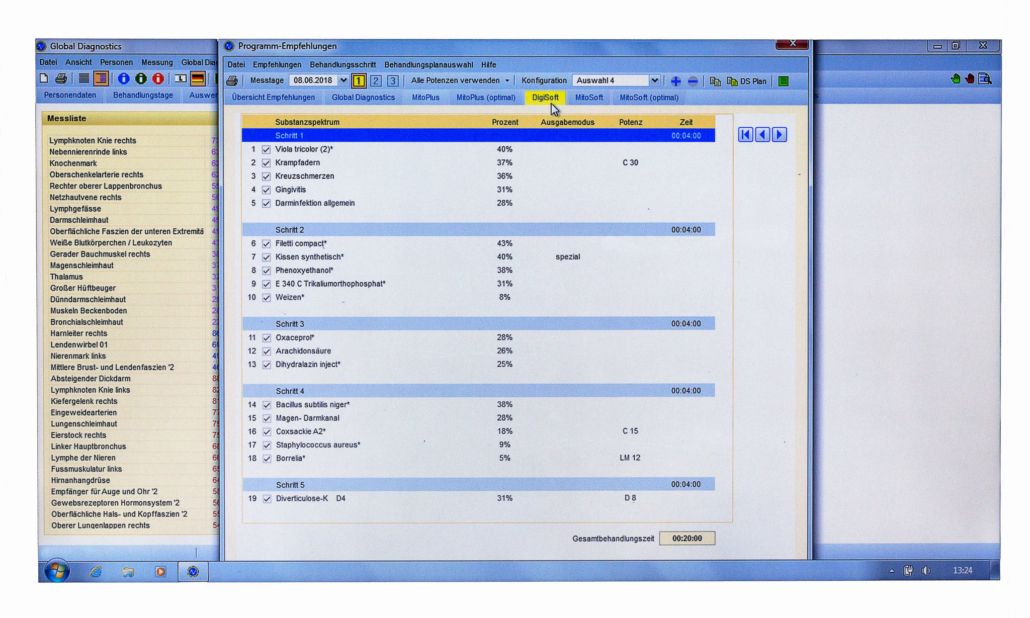This screenshot has height=618, width=1030.
Task: Click the green info icon in Global Diagnostics
Action: click(x=141, y=79)
